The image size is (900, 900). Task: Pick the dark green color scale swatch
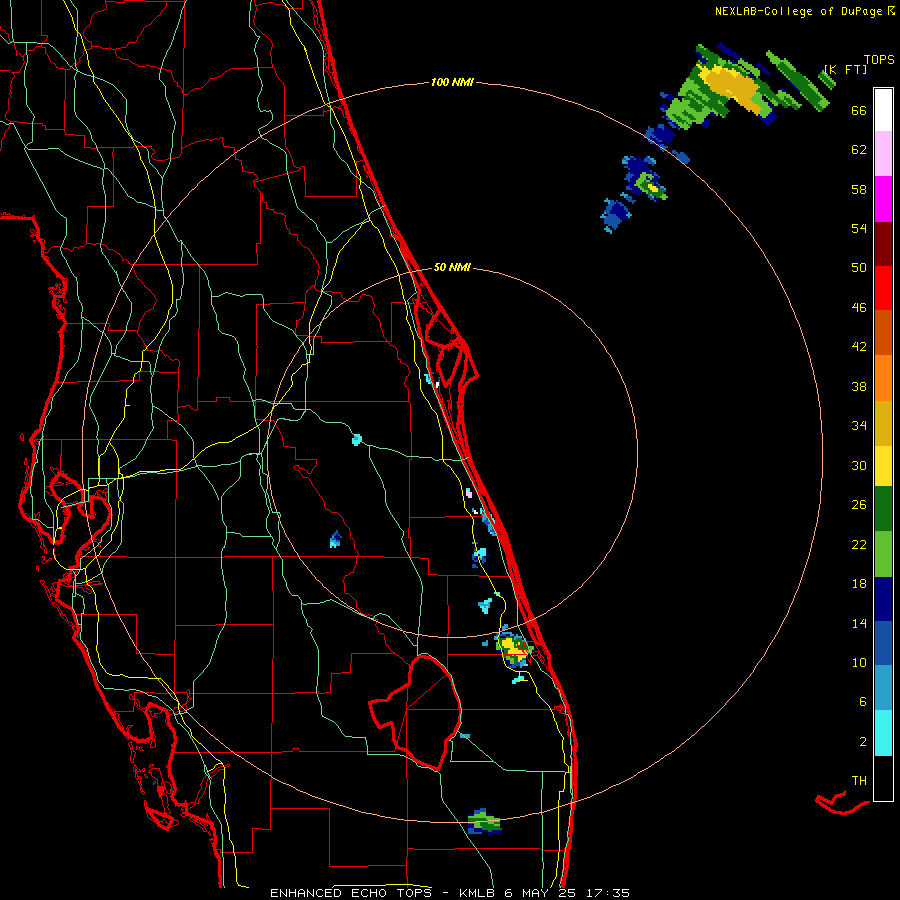point(883,509)
